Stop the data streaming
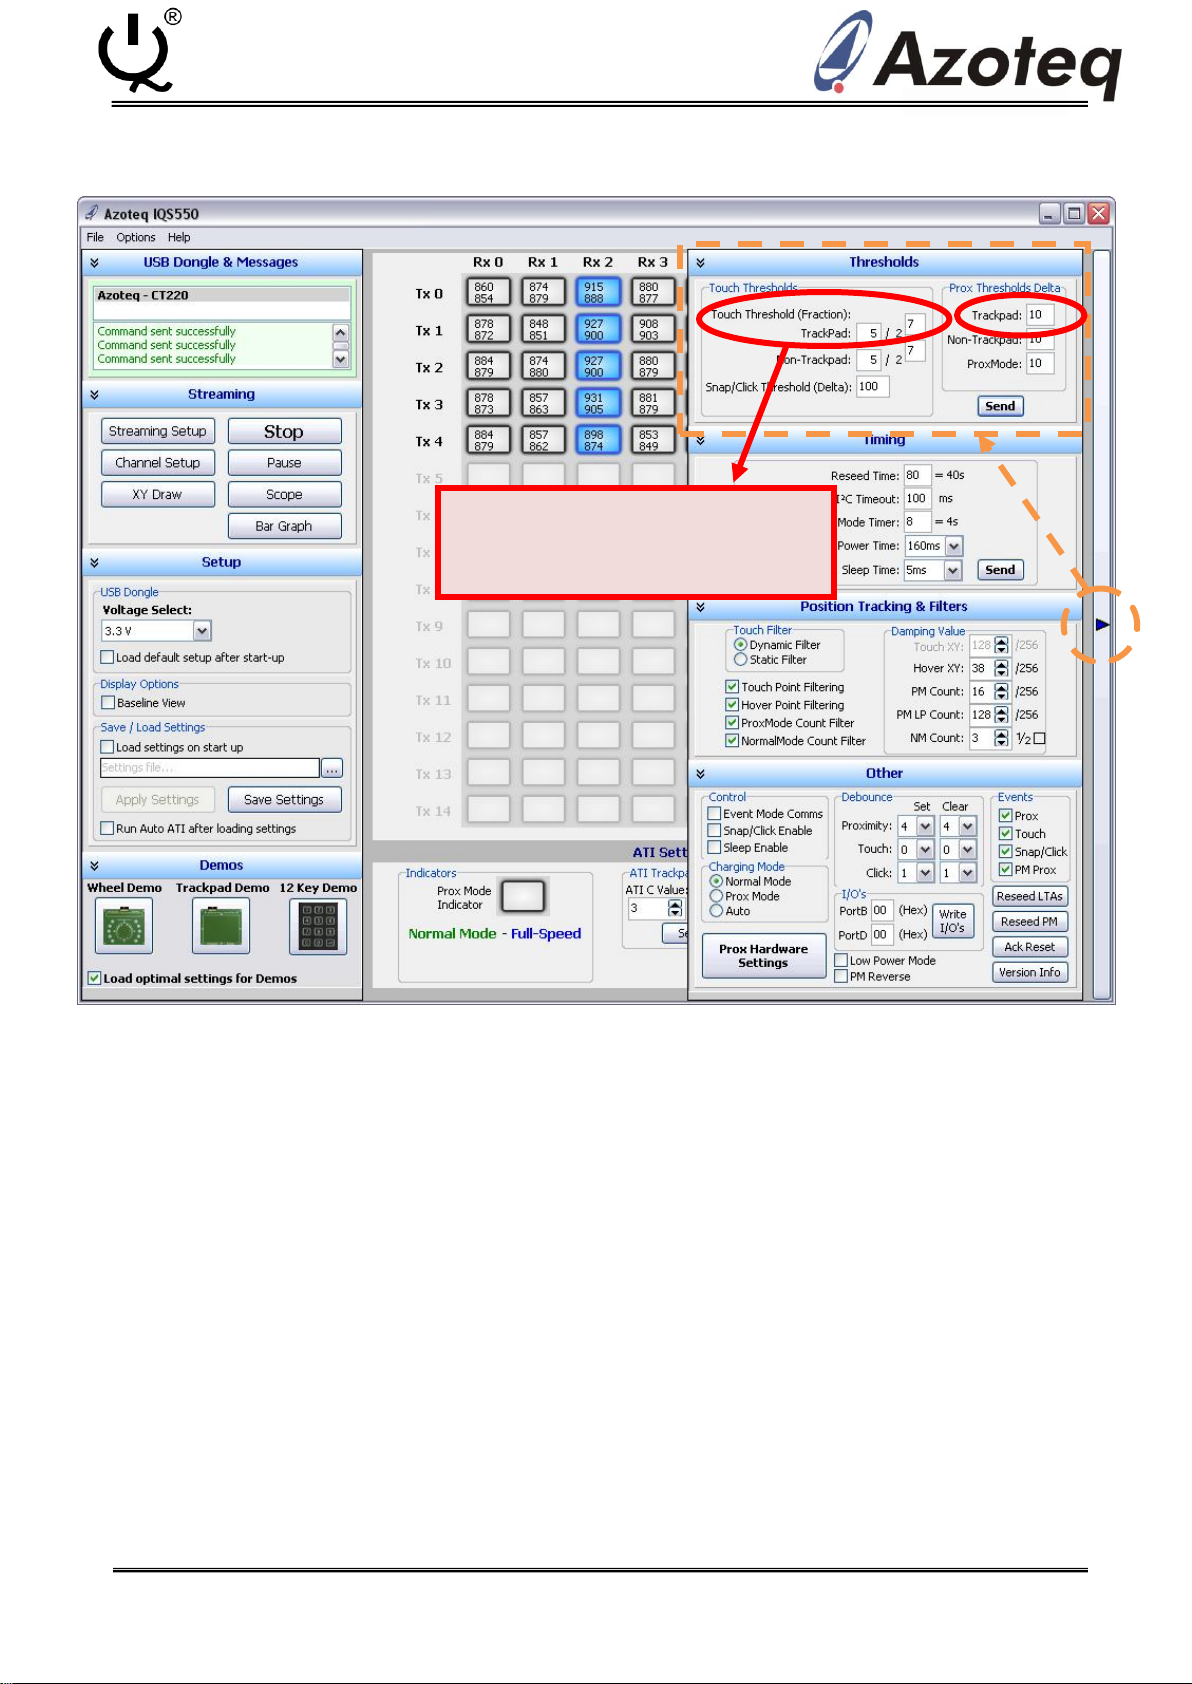The width and height of the screenshot is (1192, 1684). click(284, 431)
